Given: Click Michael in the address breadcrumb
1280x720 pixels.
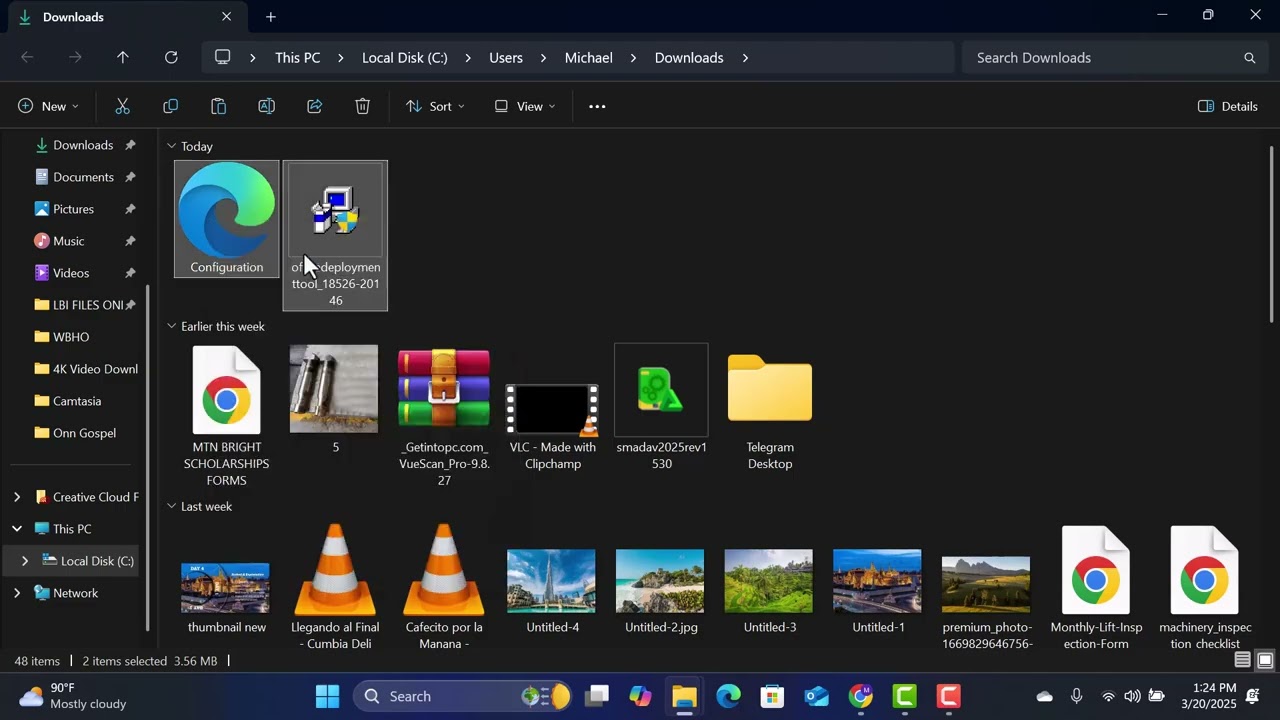Looking at the screenshot, I should [589, 58].
